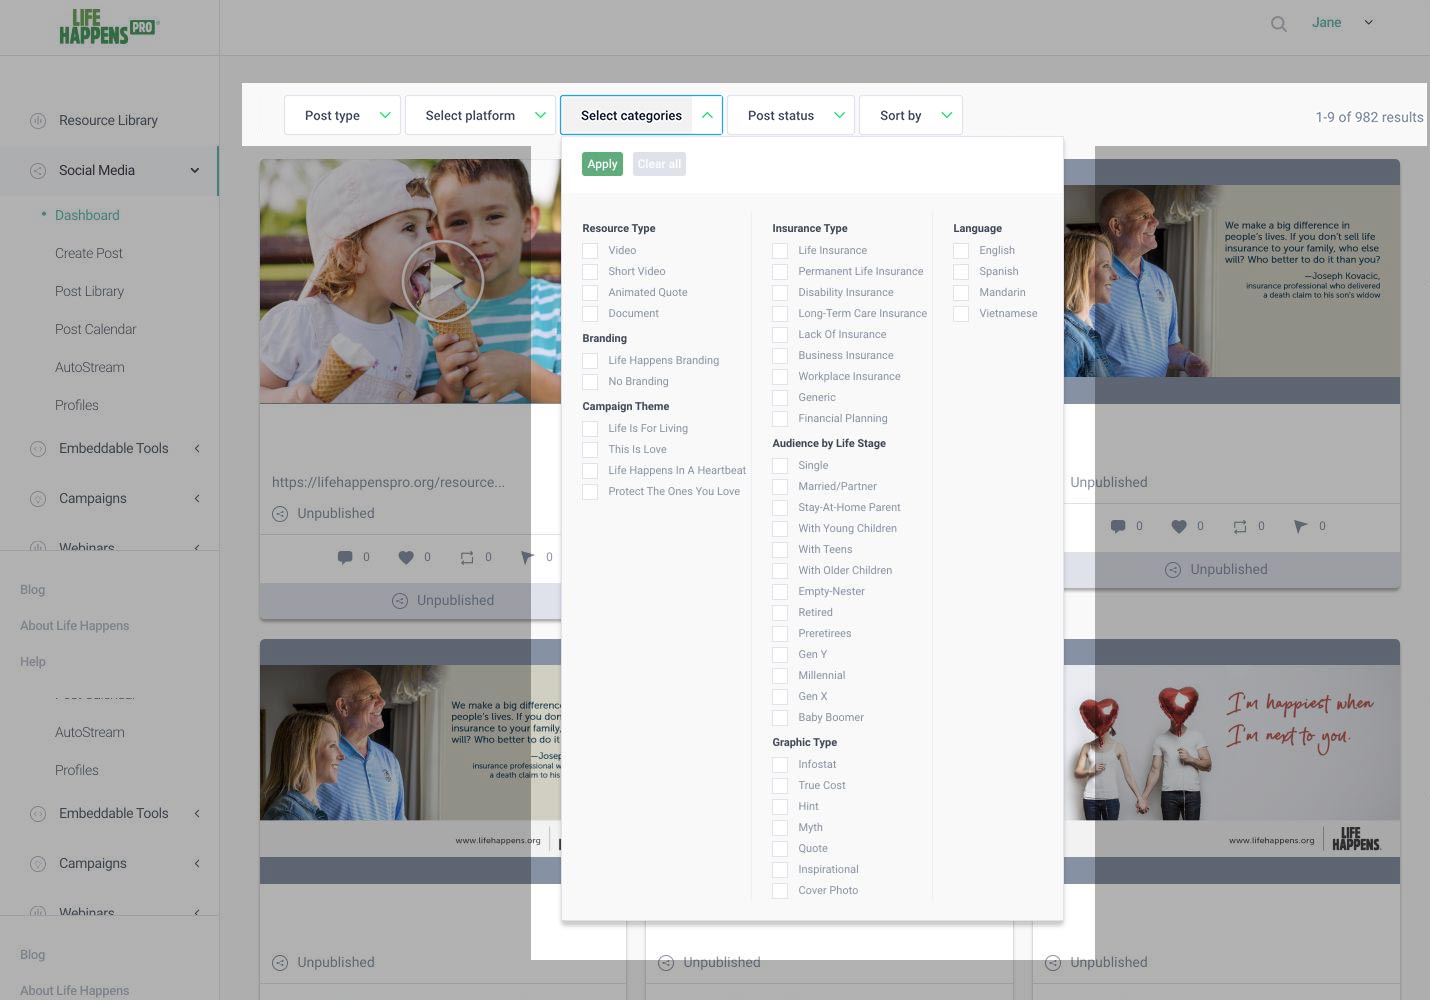Expand the second Campaigns chevron
Screen dimensions: 1430x1000
(x=197, y=863)
